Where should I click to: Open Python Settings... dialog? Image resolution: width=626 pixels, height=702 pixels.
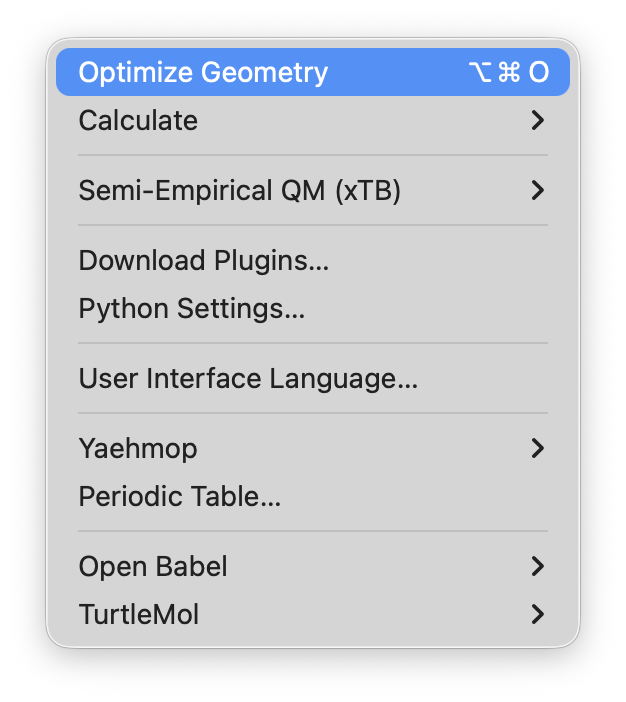click(x=191, y=309)
